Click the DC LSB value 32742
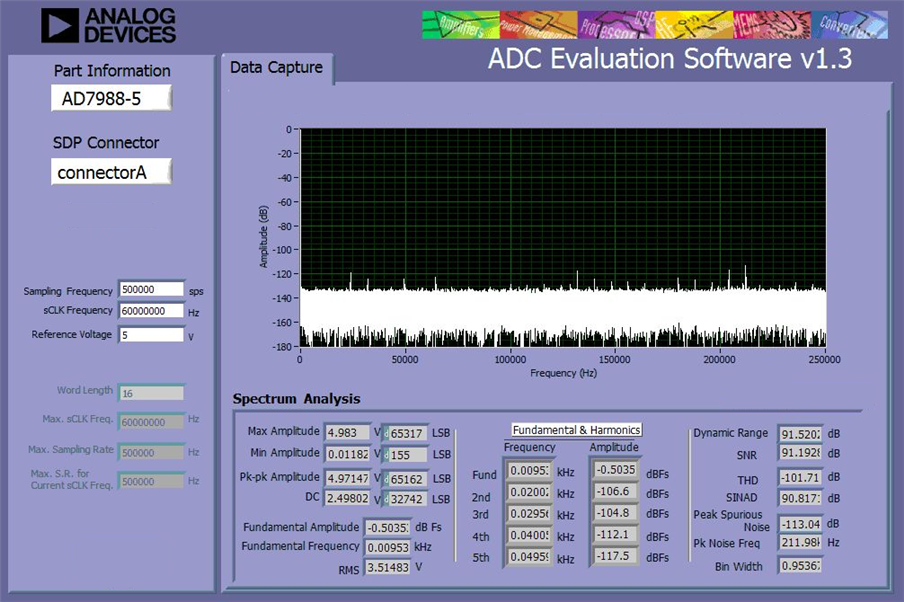904x602 pixels. pos(406,499)
